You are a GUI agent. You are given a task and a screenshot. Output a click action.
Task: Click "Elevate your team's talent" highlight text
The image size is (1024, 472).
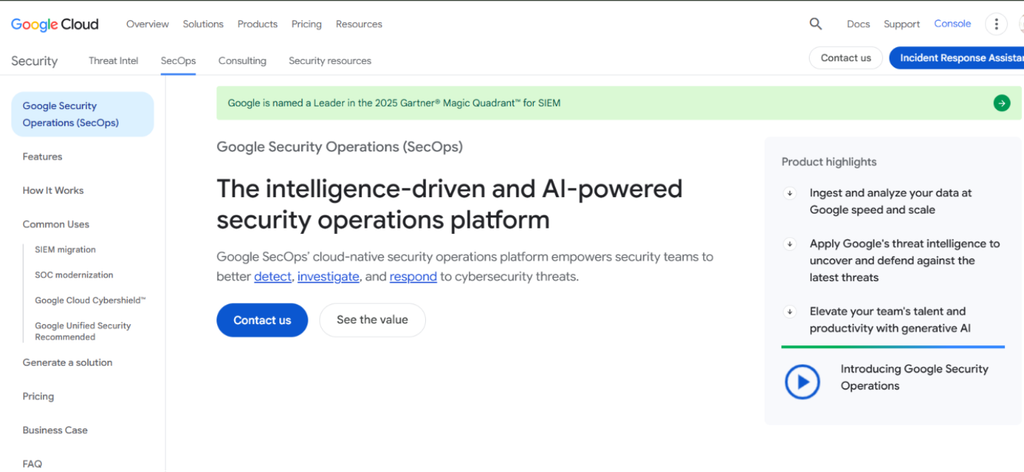[890, 320]
